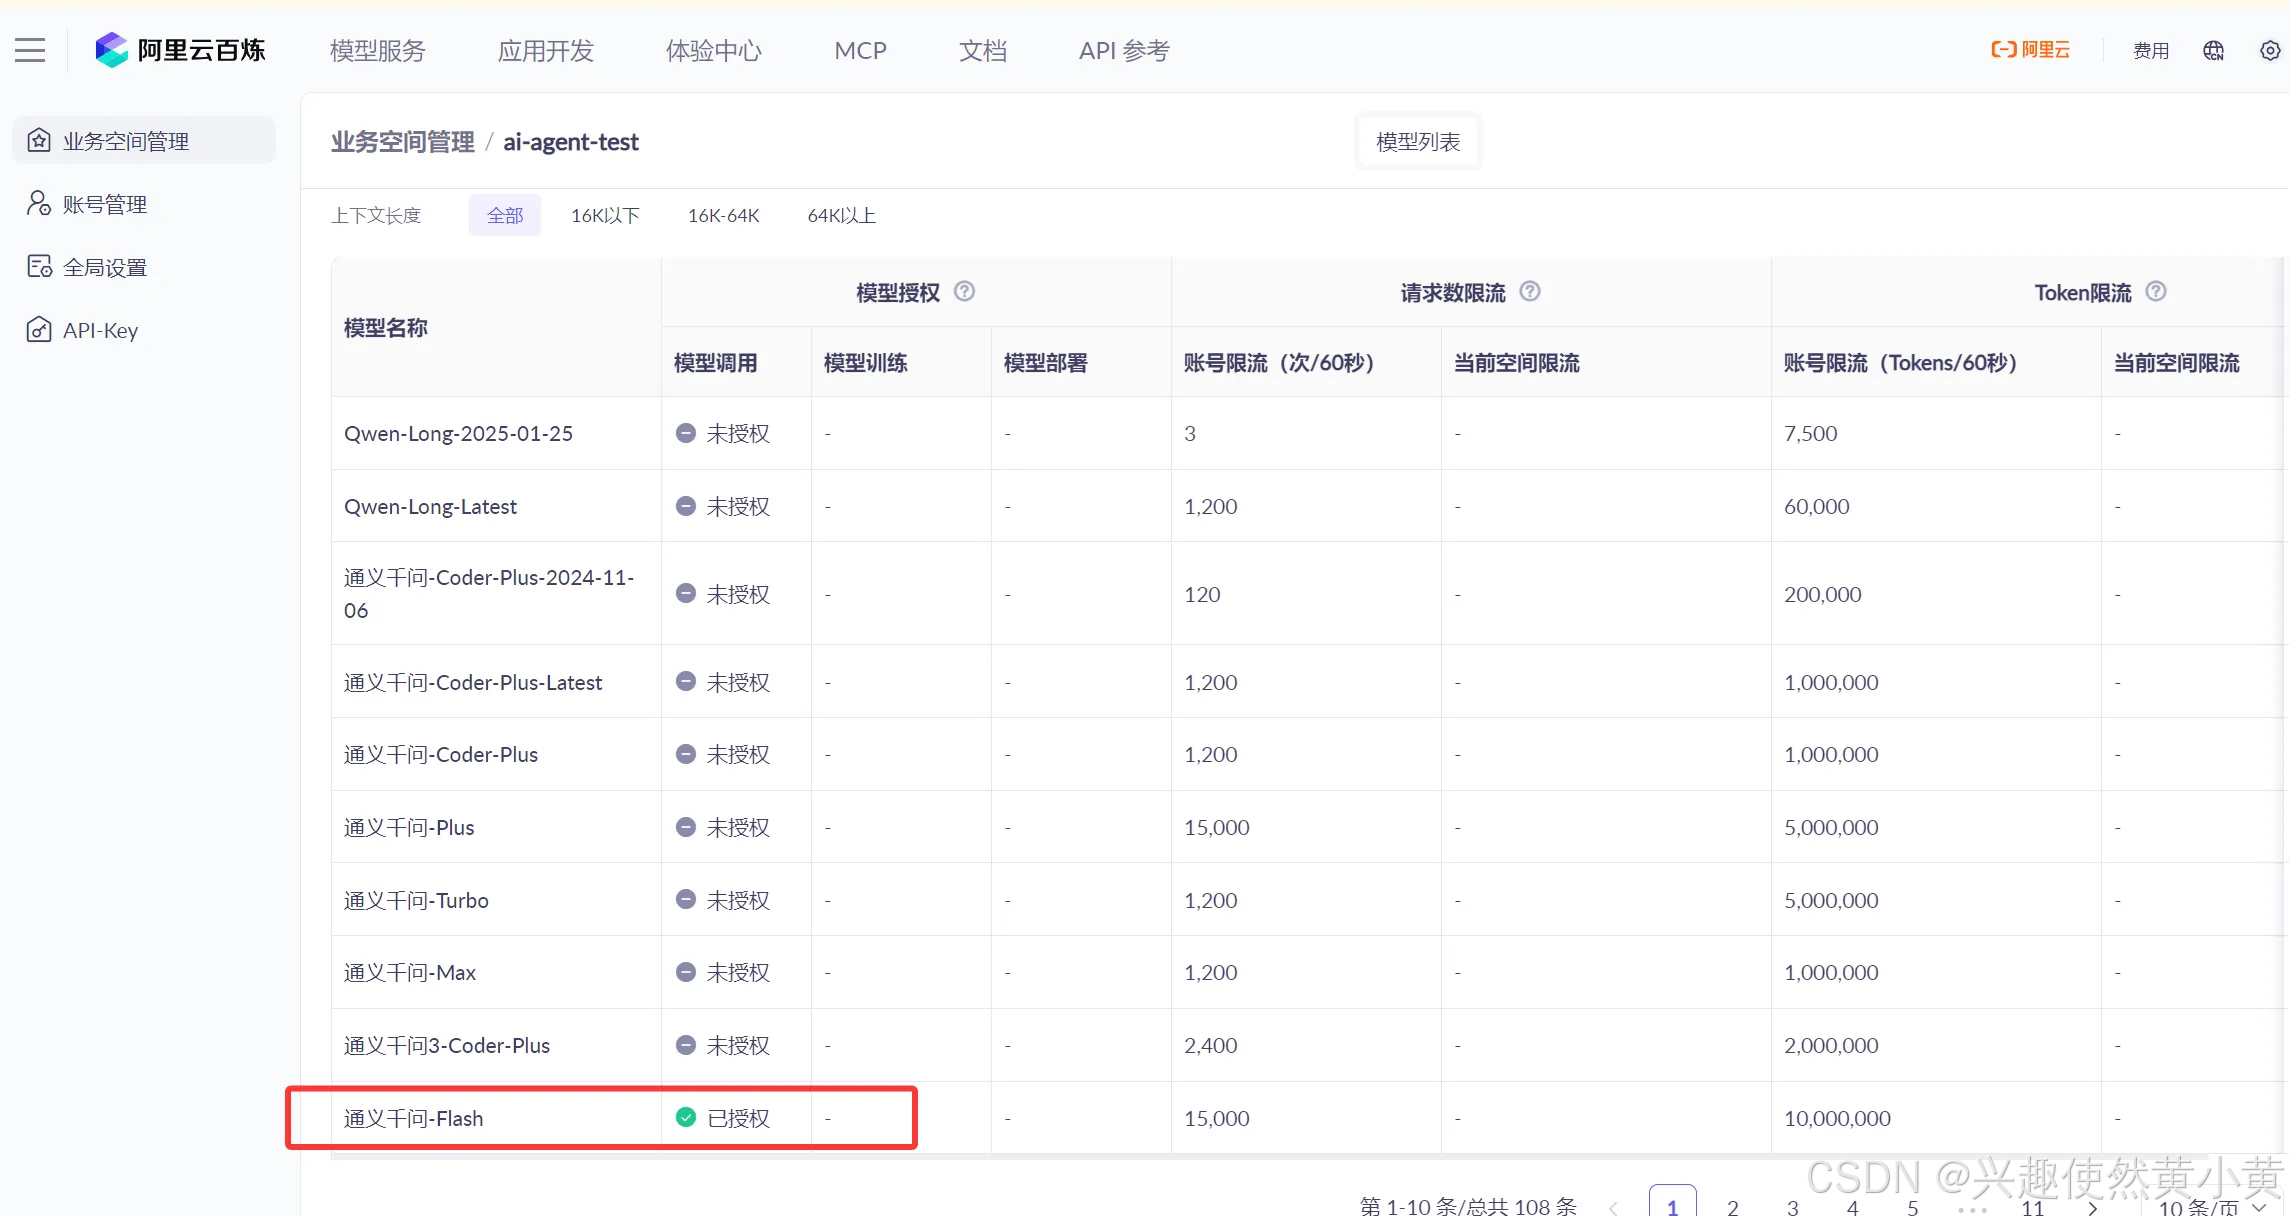
Task: Open 账号管理 in the sidebar
Action: point(144,204)
